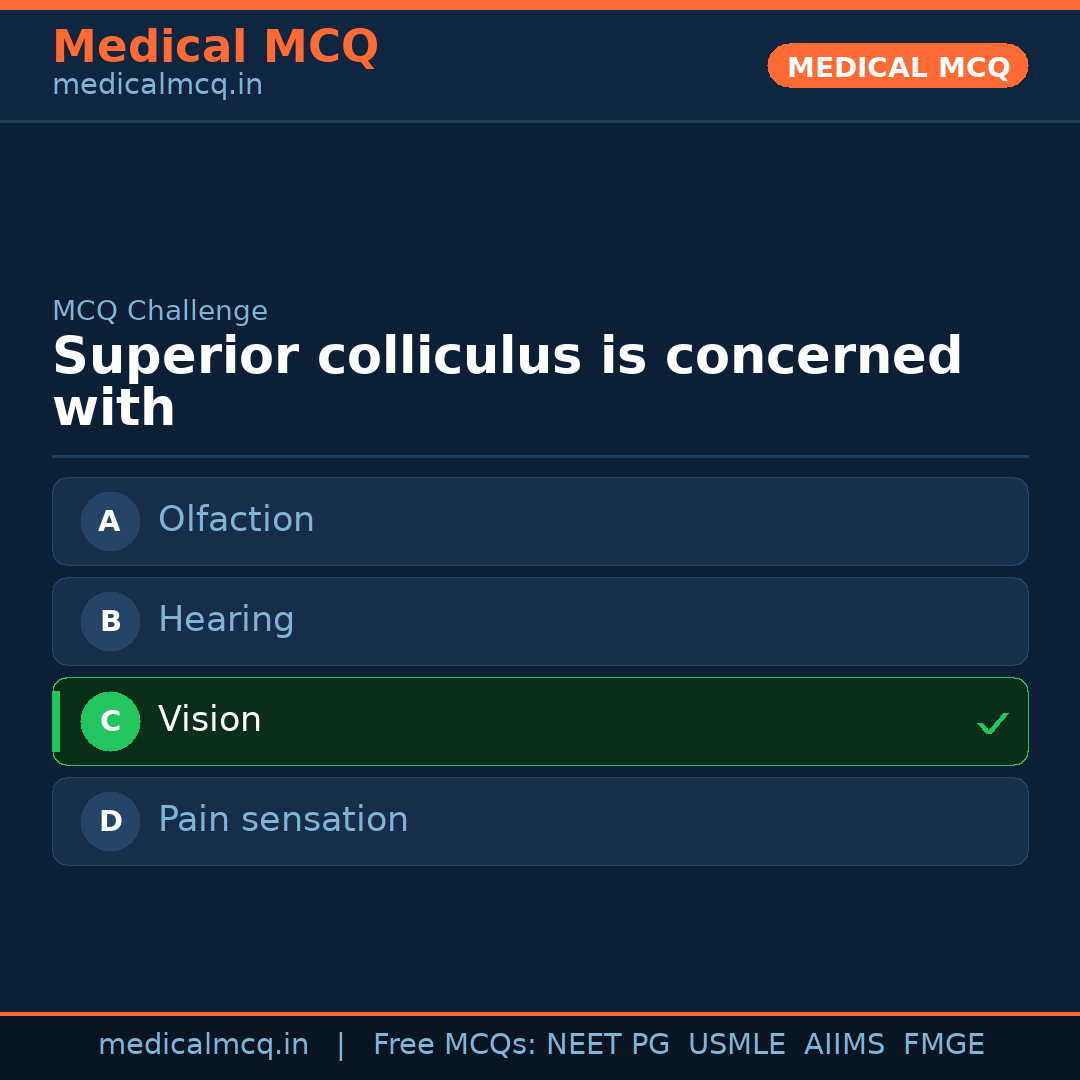This screenshot has height=1080, width=1080.
Task: Click the circular A badge beside Olfaction
Action: 110,521
